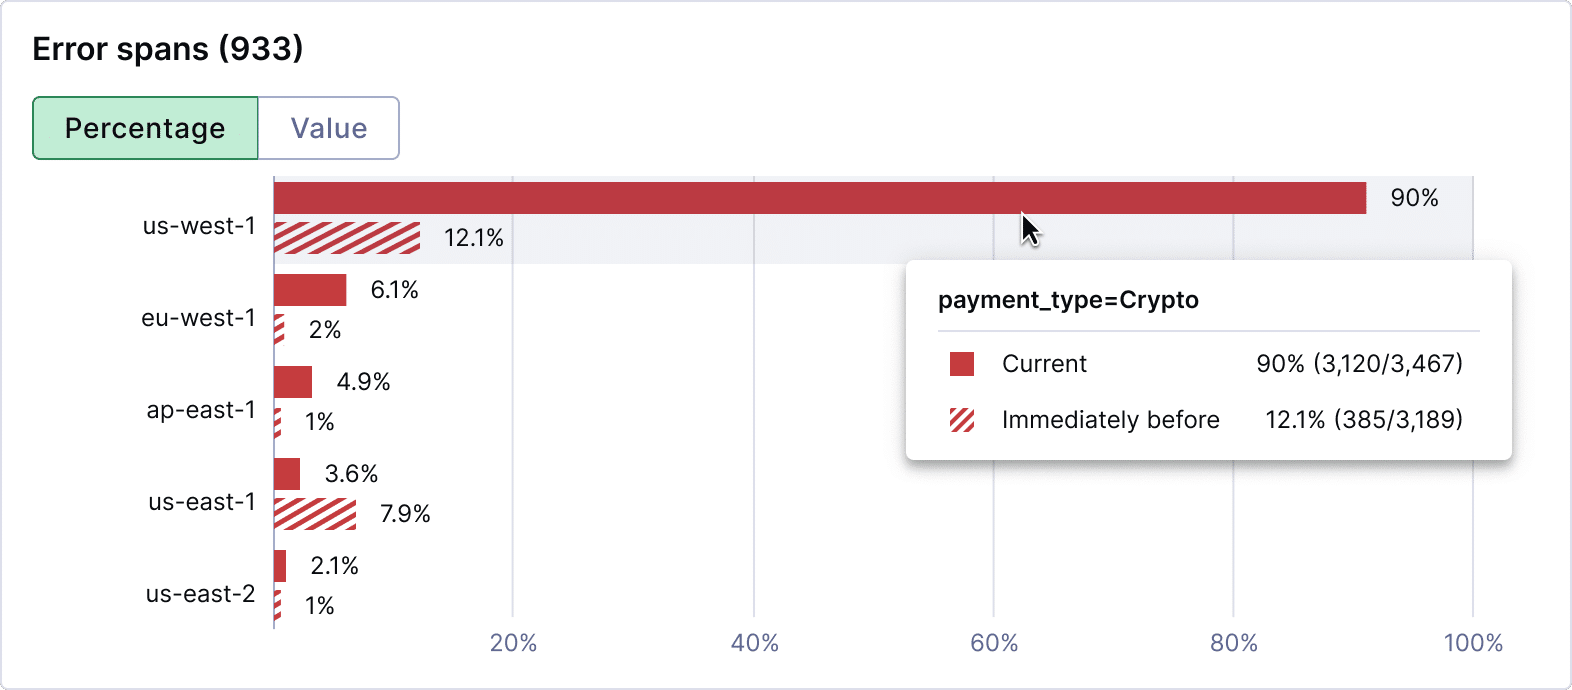Click the solid red Current legend swatch

tap(962, 364)
